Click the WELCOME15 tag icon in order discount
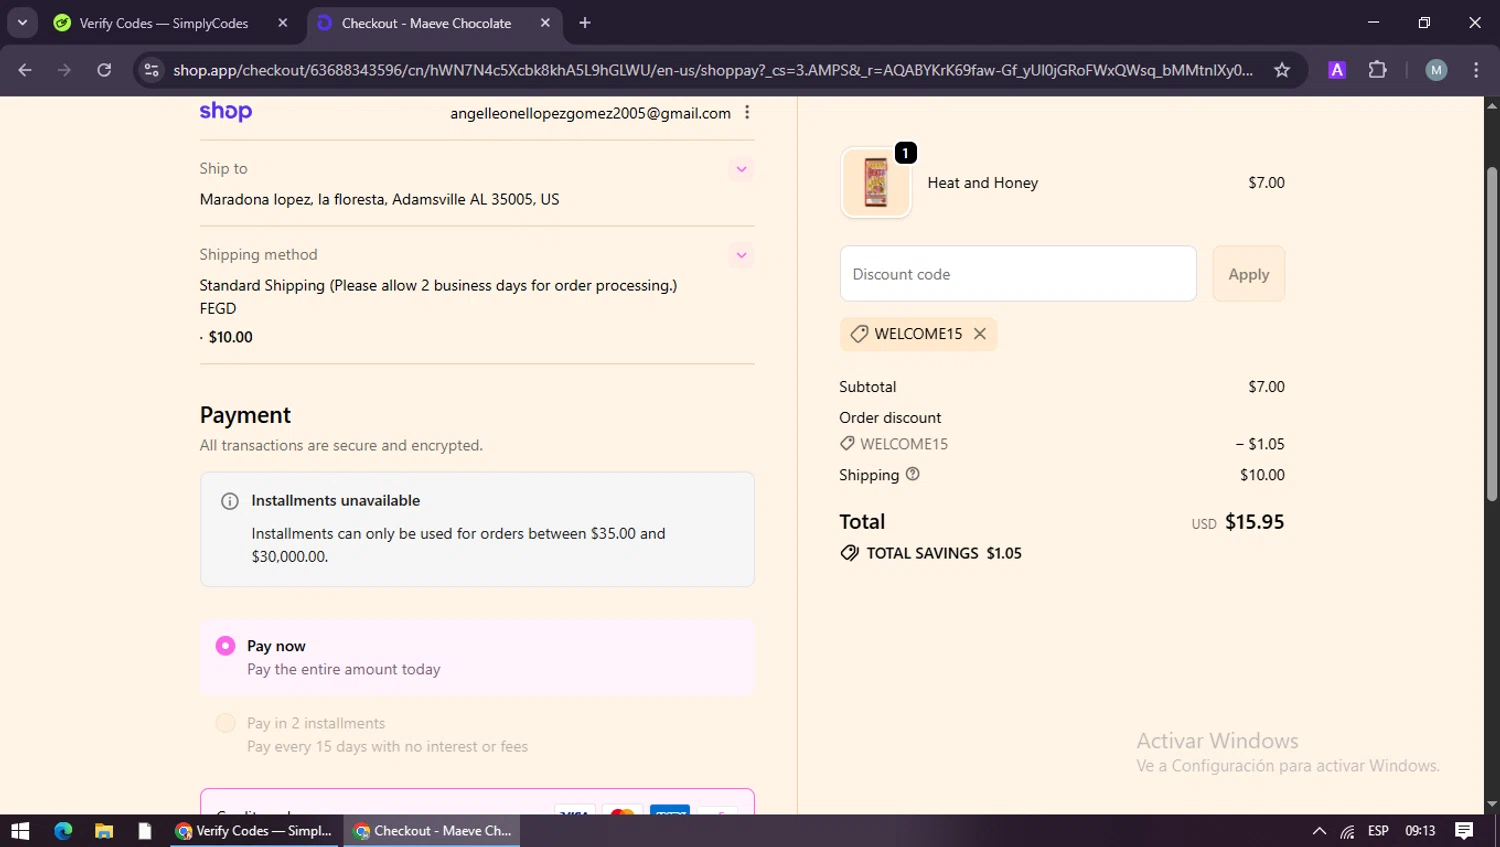This screenshot has height=847, width=1500. [847, 443]
